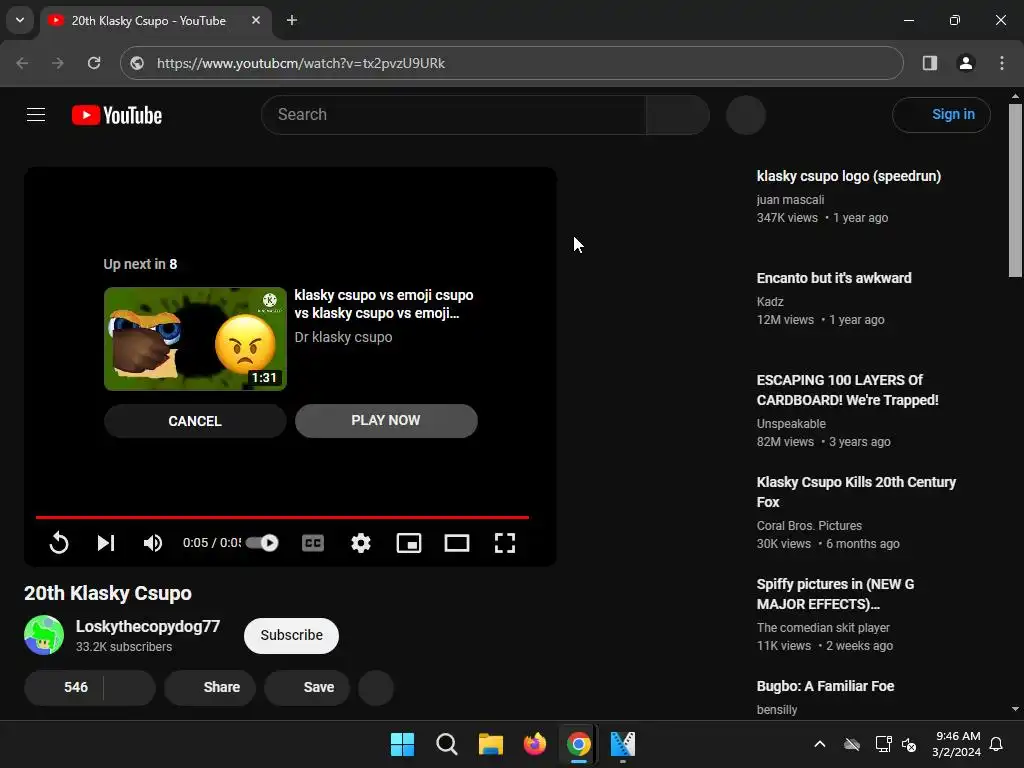Image resolution: width=1024 pixels, height=768 pixels.
Task: Open File Explorer from taskbar
Action: point(490,744)
